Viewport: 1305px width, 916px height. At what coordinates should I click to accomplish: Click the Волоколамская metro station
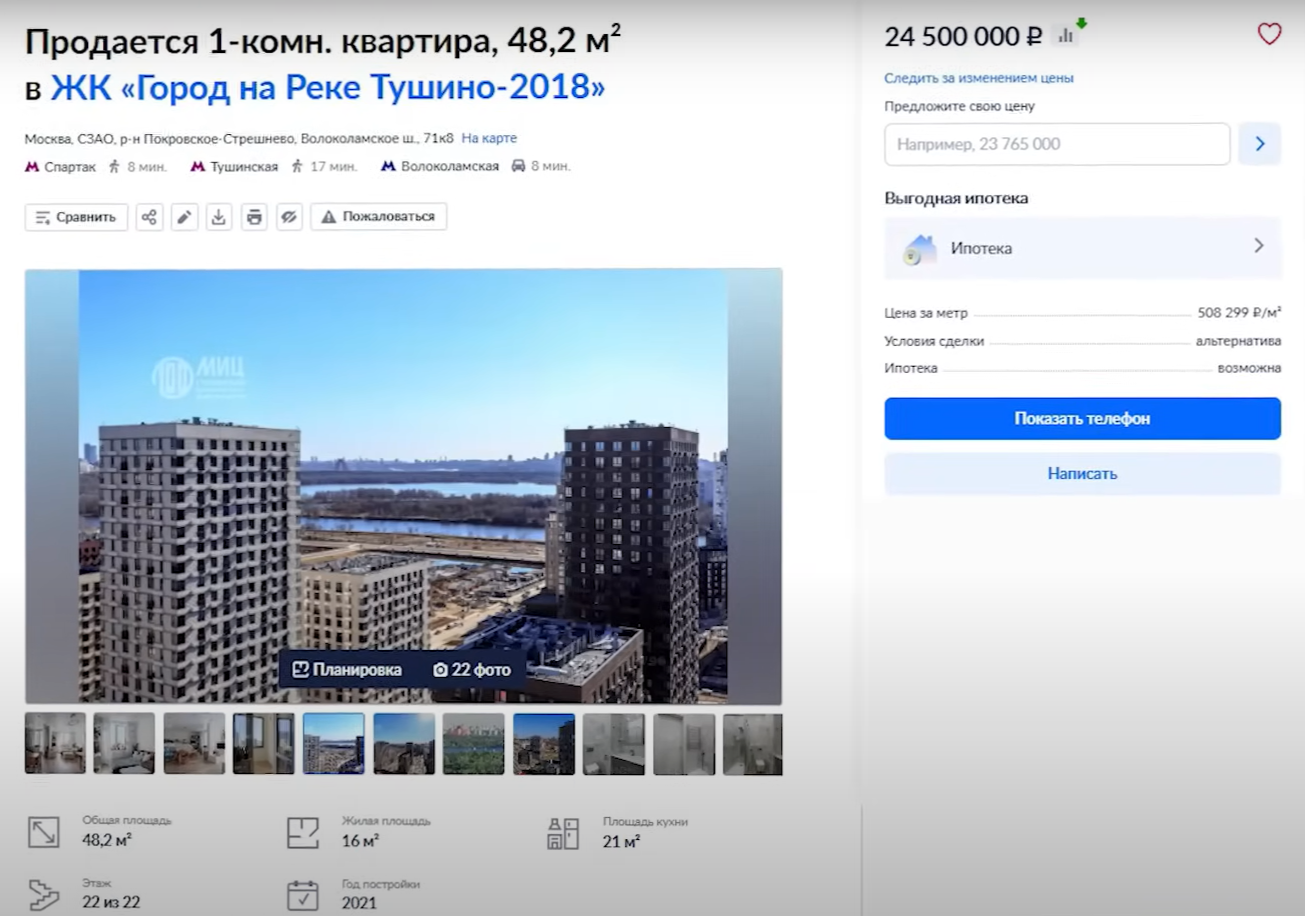click(450, 166)
